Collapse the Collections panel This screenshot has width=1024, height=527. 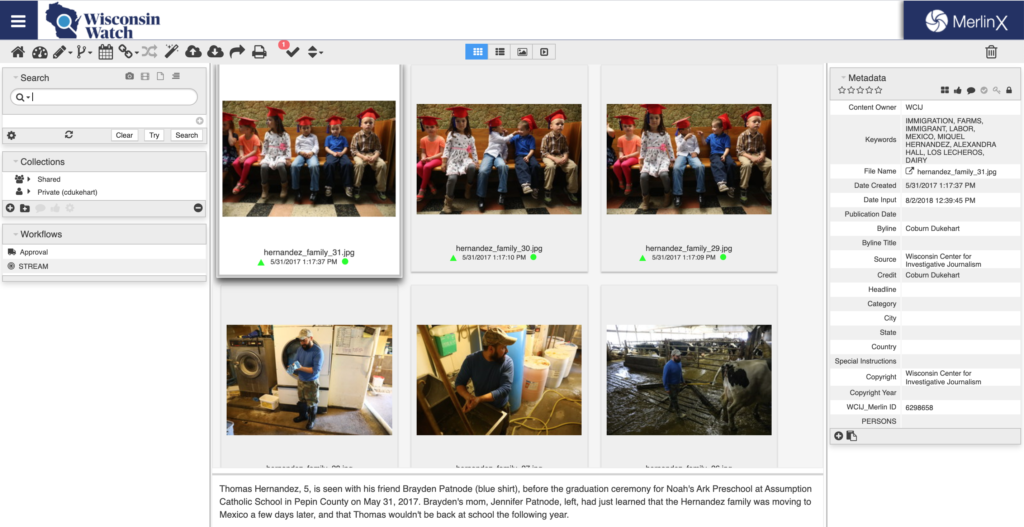click(16, 162)
